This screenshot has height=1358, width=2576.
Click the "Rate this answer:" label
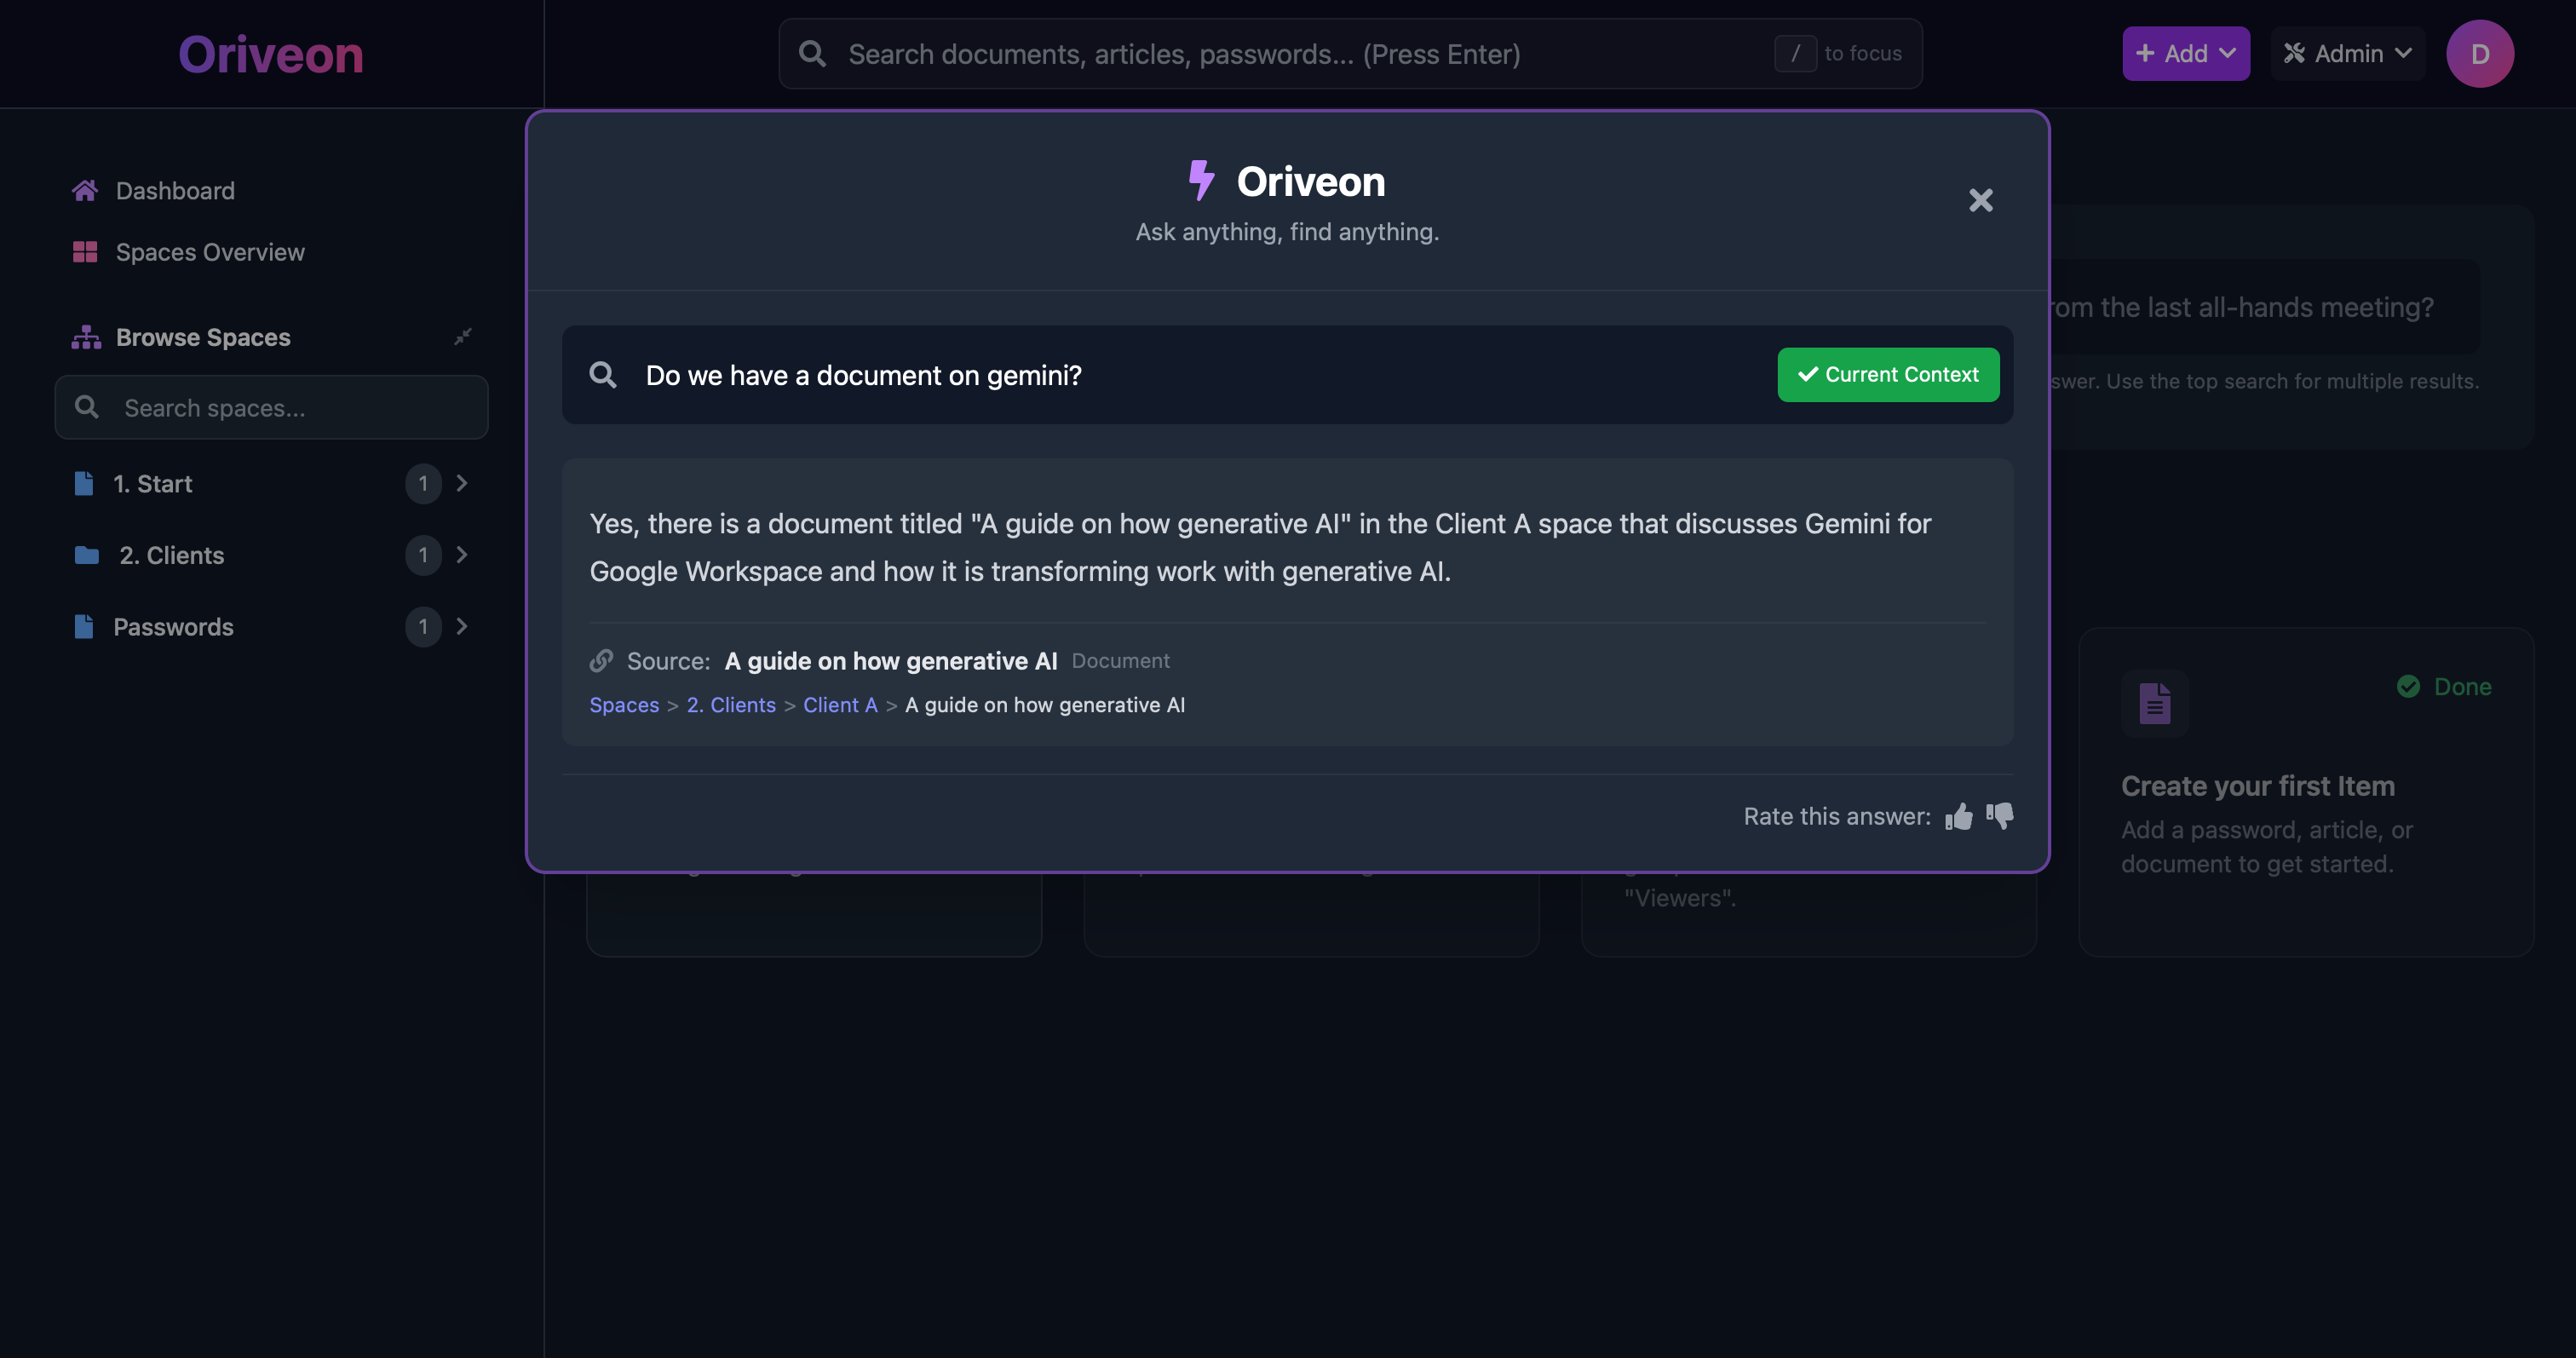1837,816
